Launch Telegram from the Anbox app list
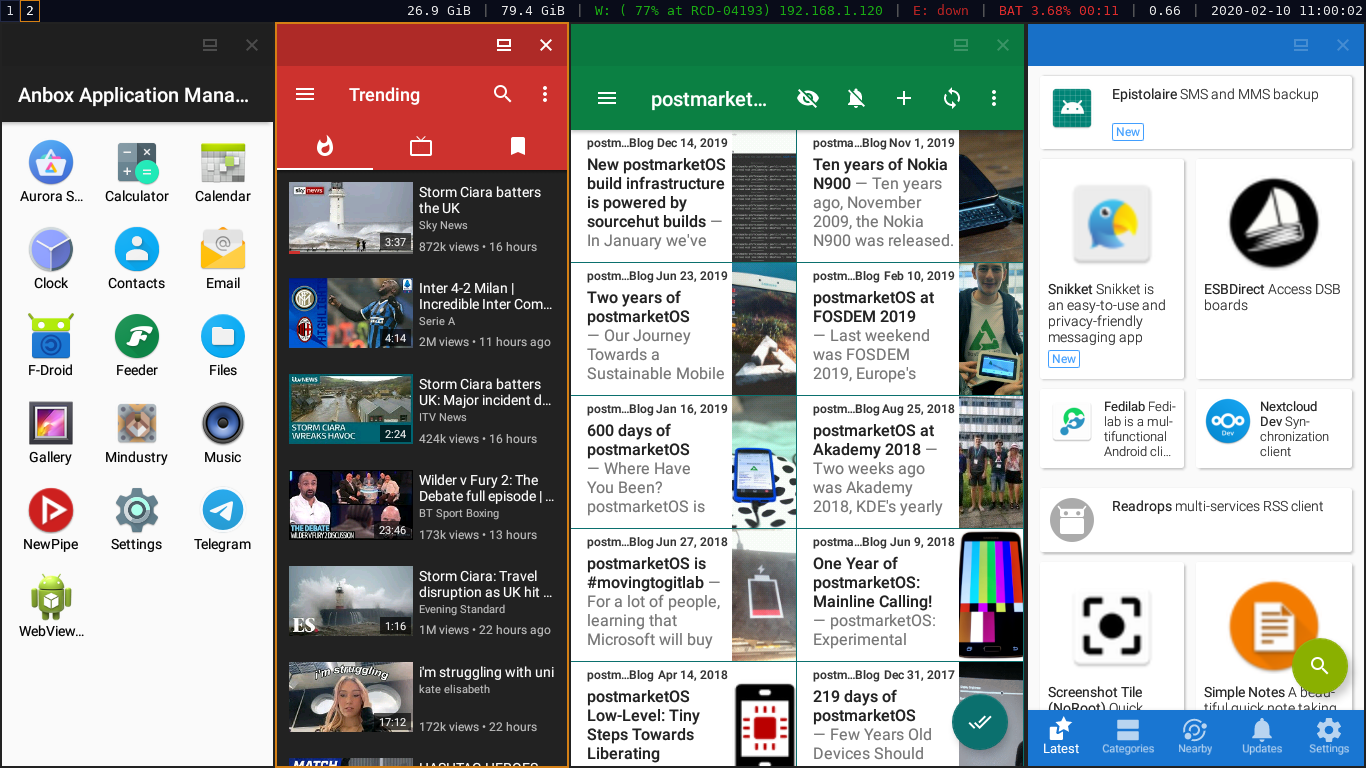Image resolution: width=1366 pixels, height=768 pixels. click(221, 518)
